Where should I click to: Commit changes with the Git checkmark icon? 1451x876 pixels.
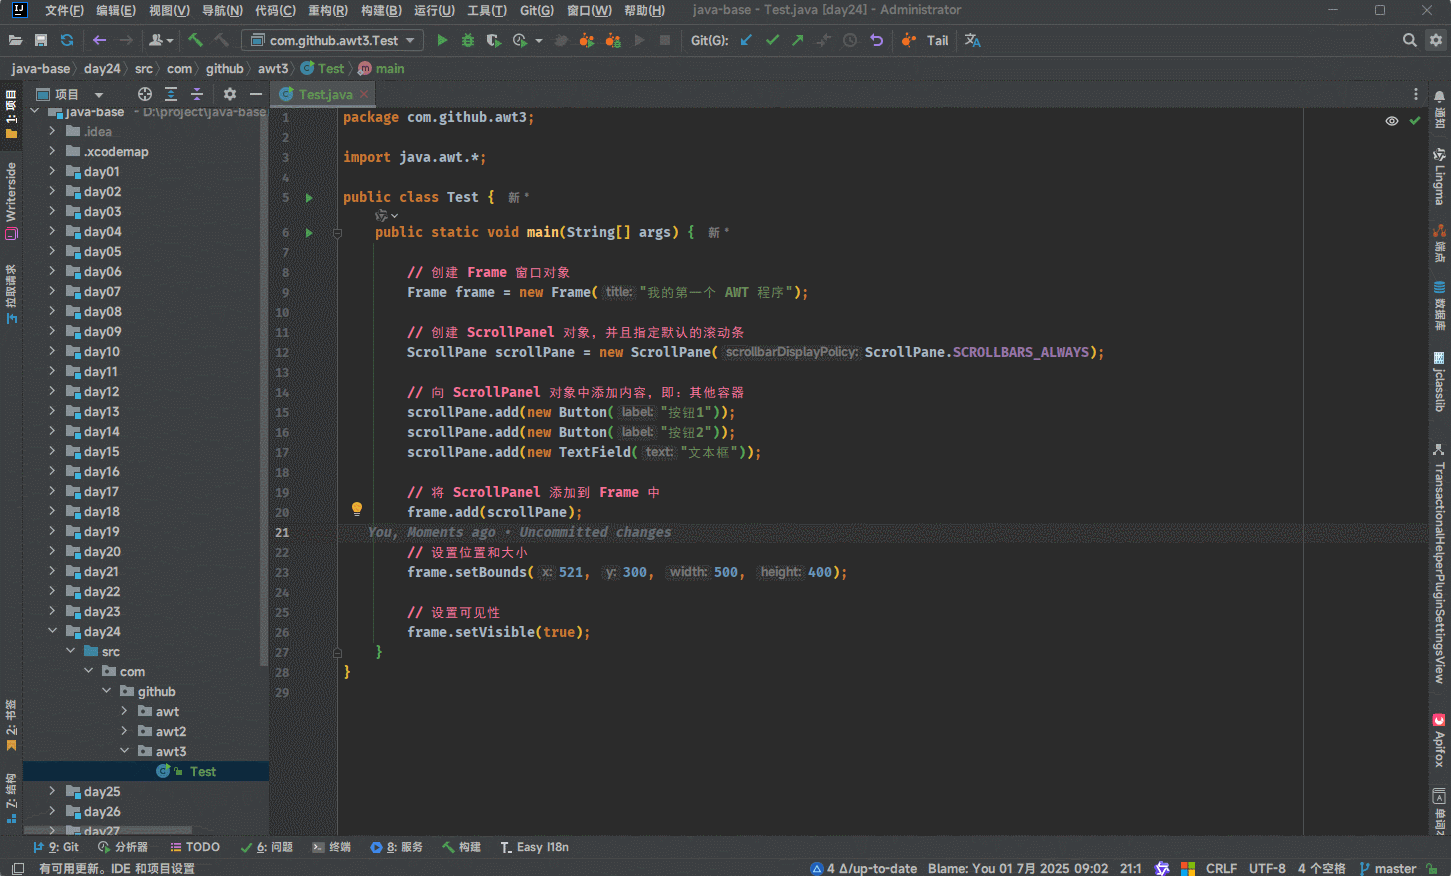(772, 41)
